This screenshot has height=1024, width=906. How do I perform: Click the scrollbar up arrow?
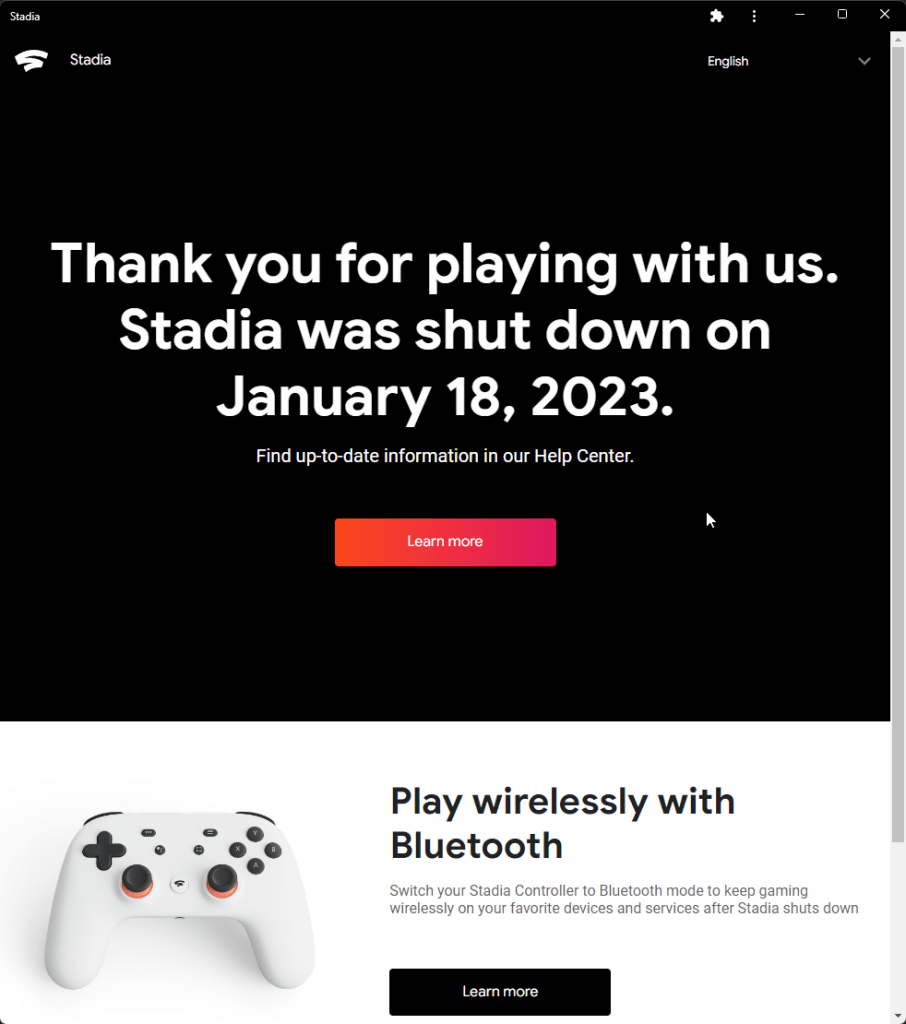(898, 38)
